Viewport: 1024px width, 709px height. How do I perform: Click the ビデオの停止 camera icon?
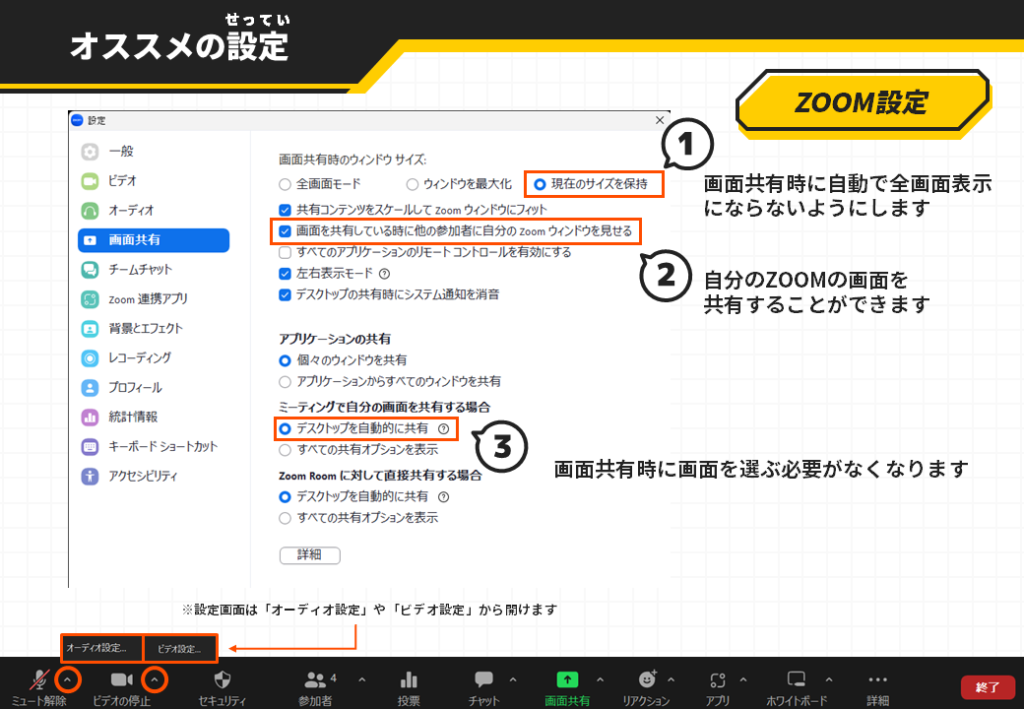121,679
